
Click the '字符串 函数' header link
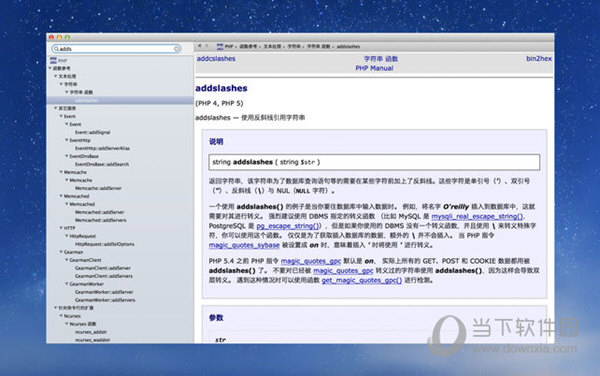tap(381, 59)
